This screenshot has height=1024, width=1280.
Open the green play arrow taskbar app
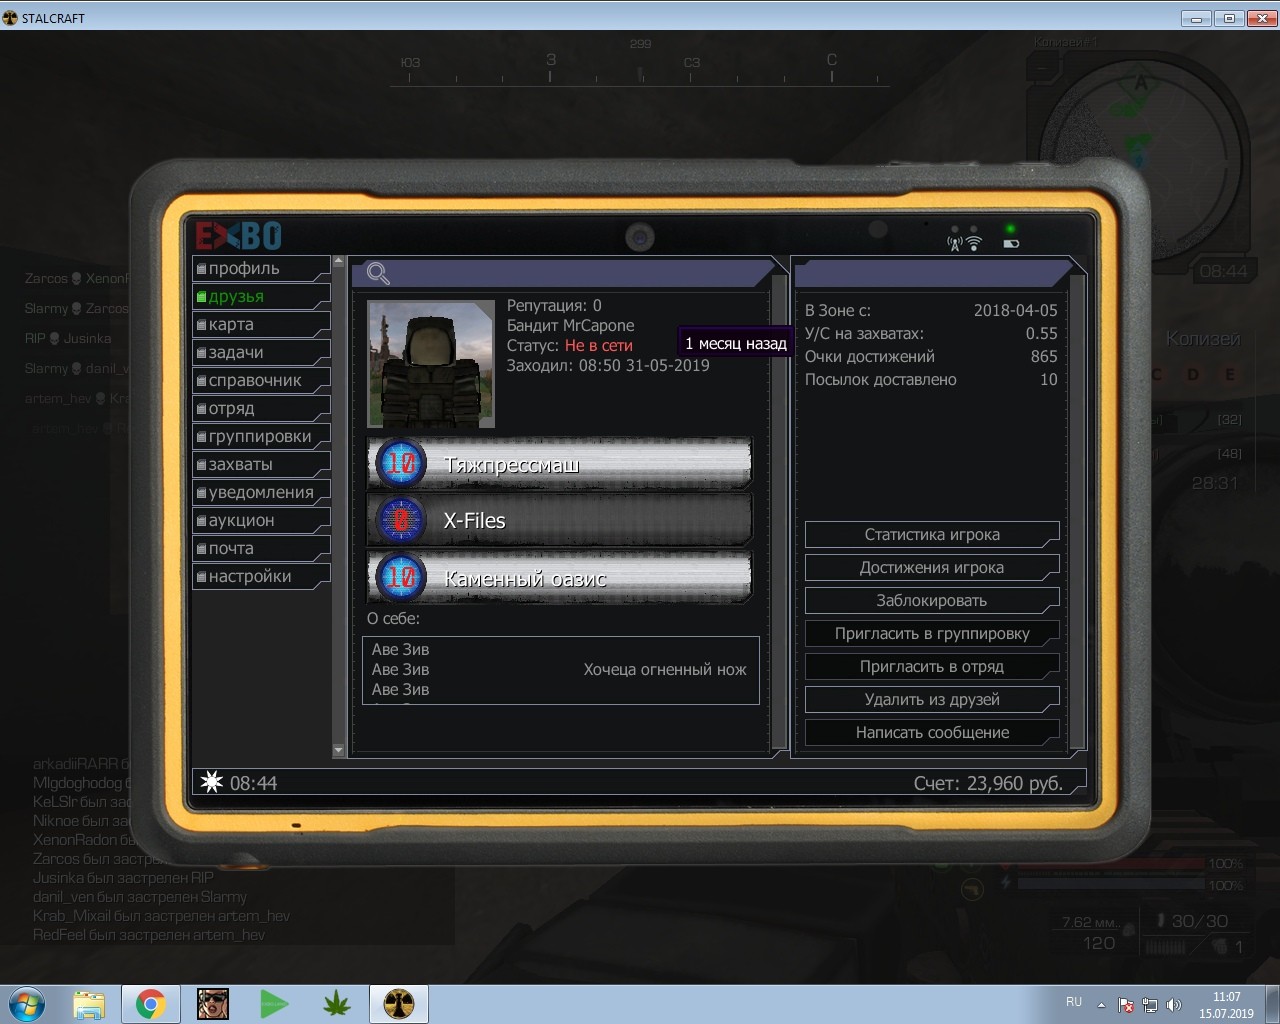[274, 1004]
